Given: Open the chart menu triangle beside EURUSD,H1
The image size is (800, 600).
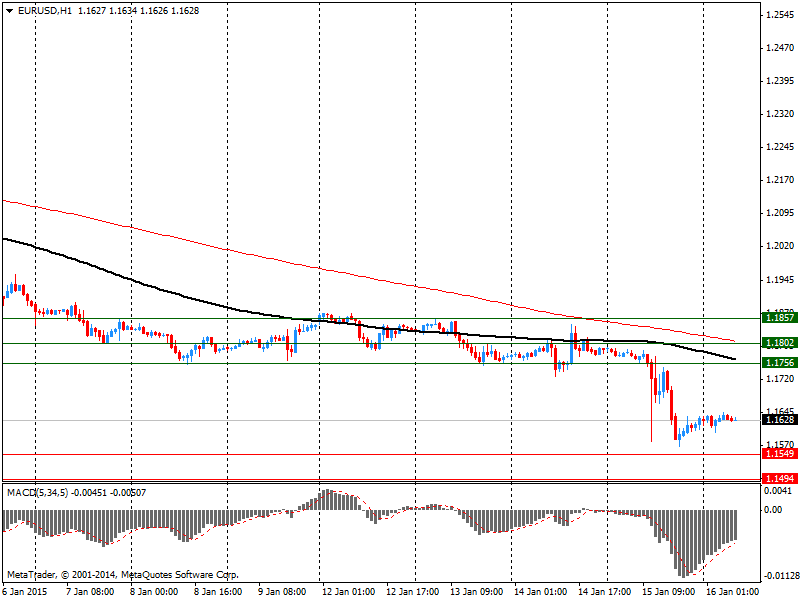Looking at the screenshot, I should point(10,11).
